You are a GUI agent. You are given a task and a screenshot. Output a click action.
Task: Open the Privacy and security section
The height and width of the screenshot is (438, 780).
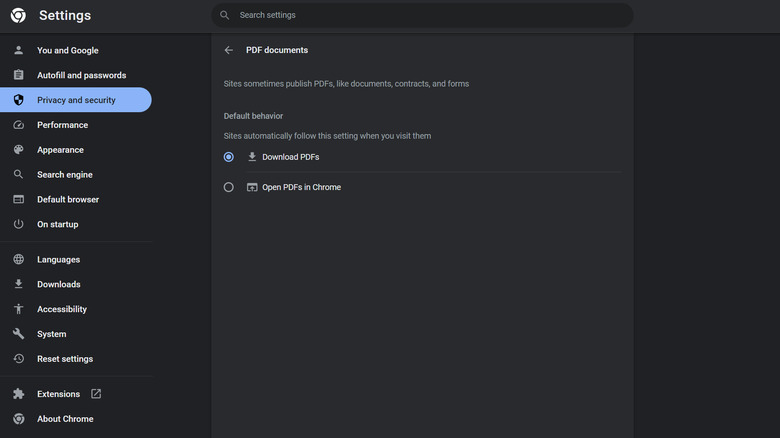tap(76, 100)
